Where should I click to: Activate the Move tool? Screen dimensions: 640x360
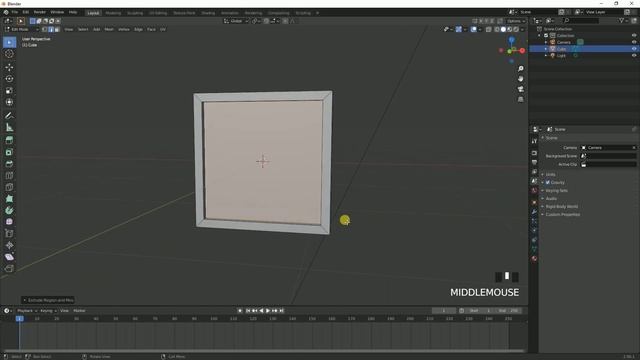click(9, 67)
